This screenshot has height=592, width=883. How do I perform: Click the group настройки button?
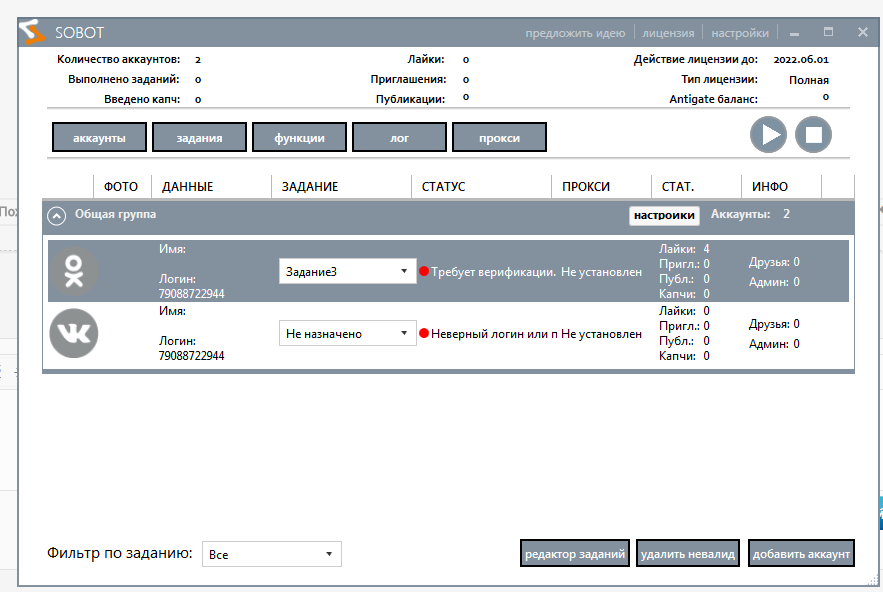(664, 215)
